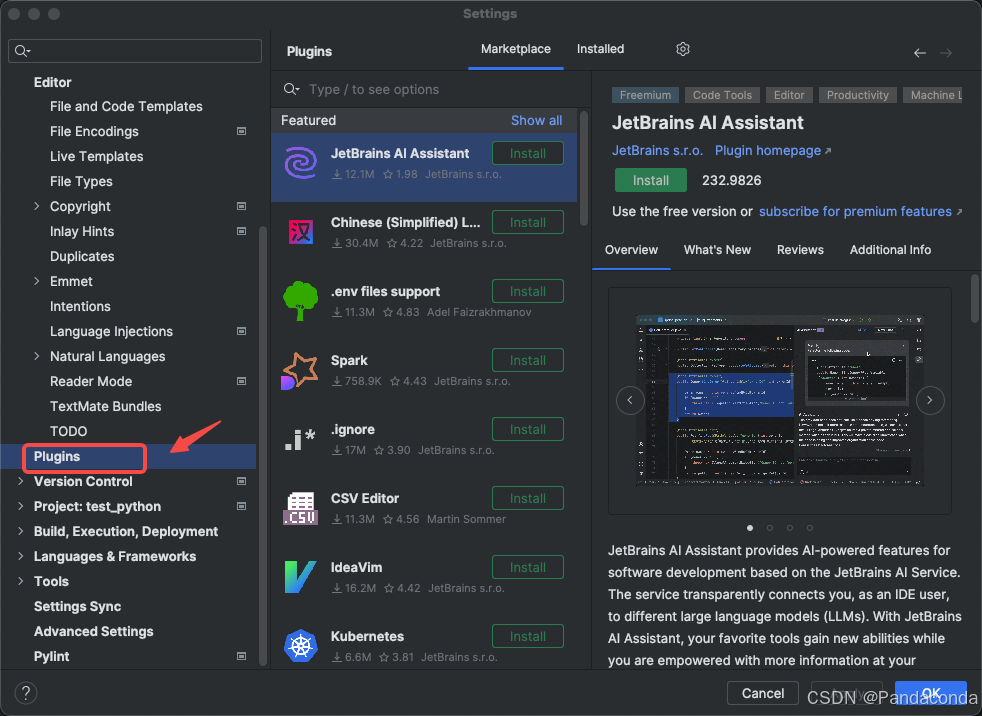The width and height of the screenshot is (982, 716).
Task: Open the Additional Info tab
Action: click(890, 250)
